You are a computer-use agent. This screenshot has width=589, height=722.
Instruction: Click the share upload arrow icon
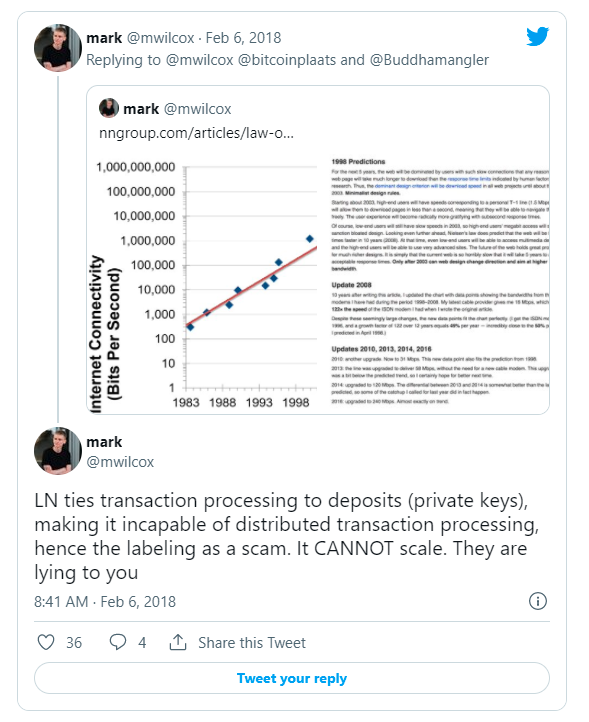[178, 642]
